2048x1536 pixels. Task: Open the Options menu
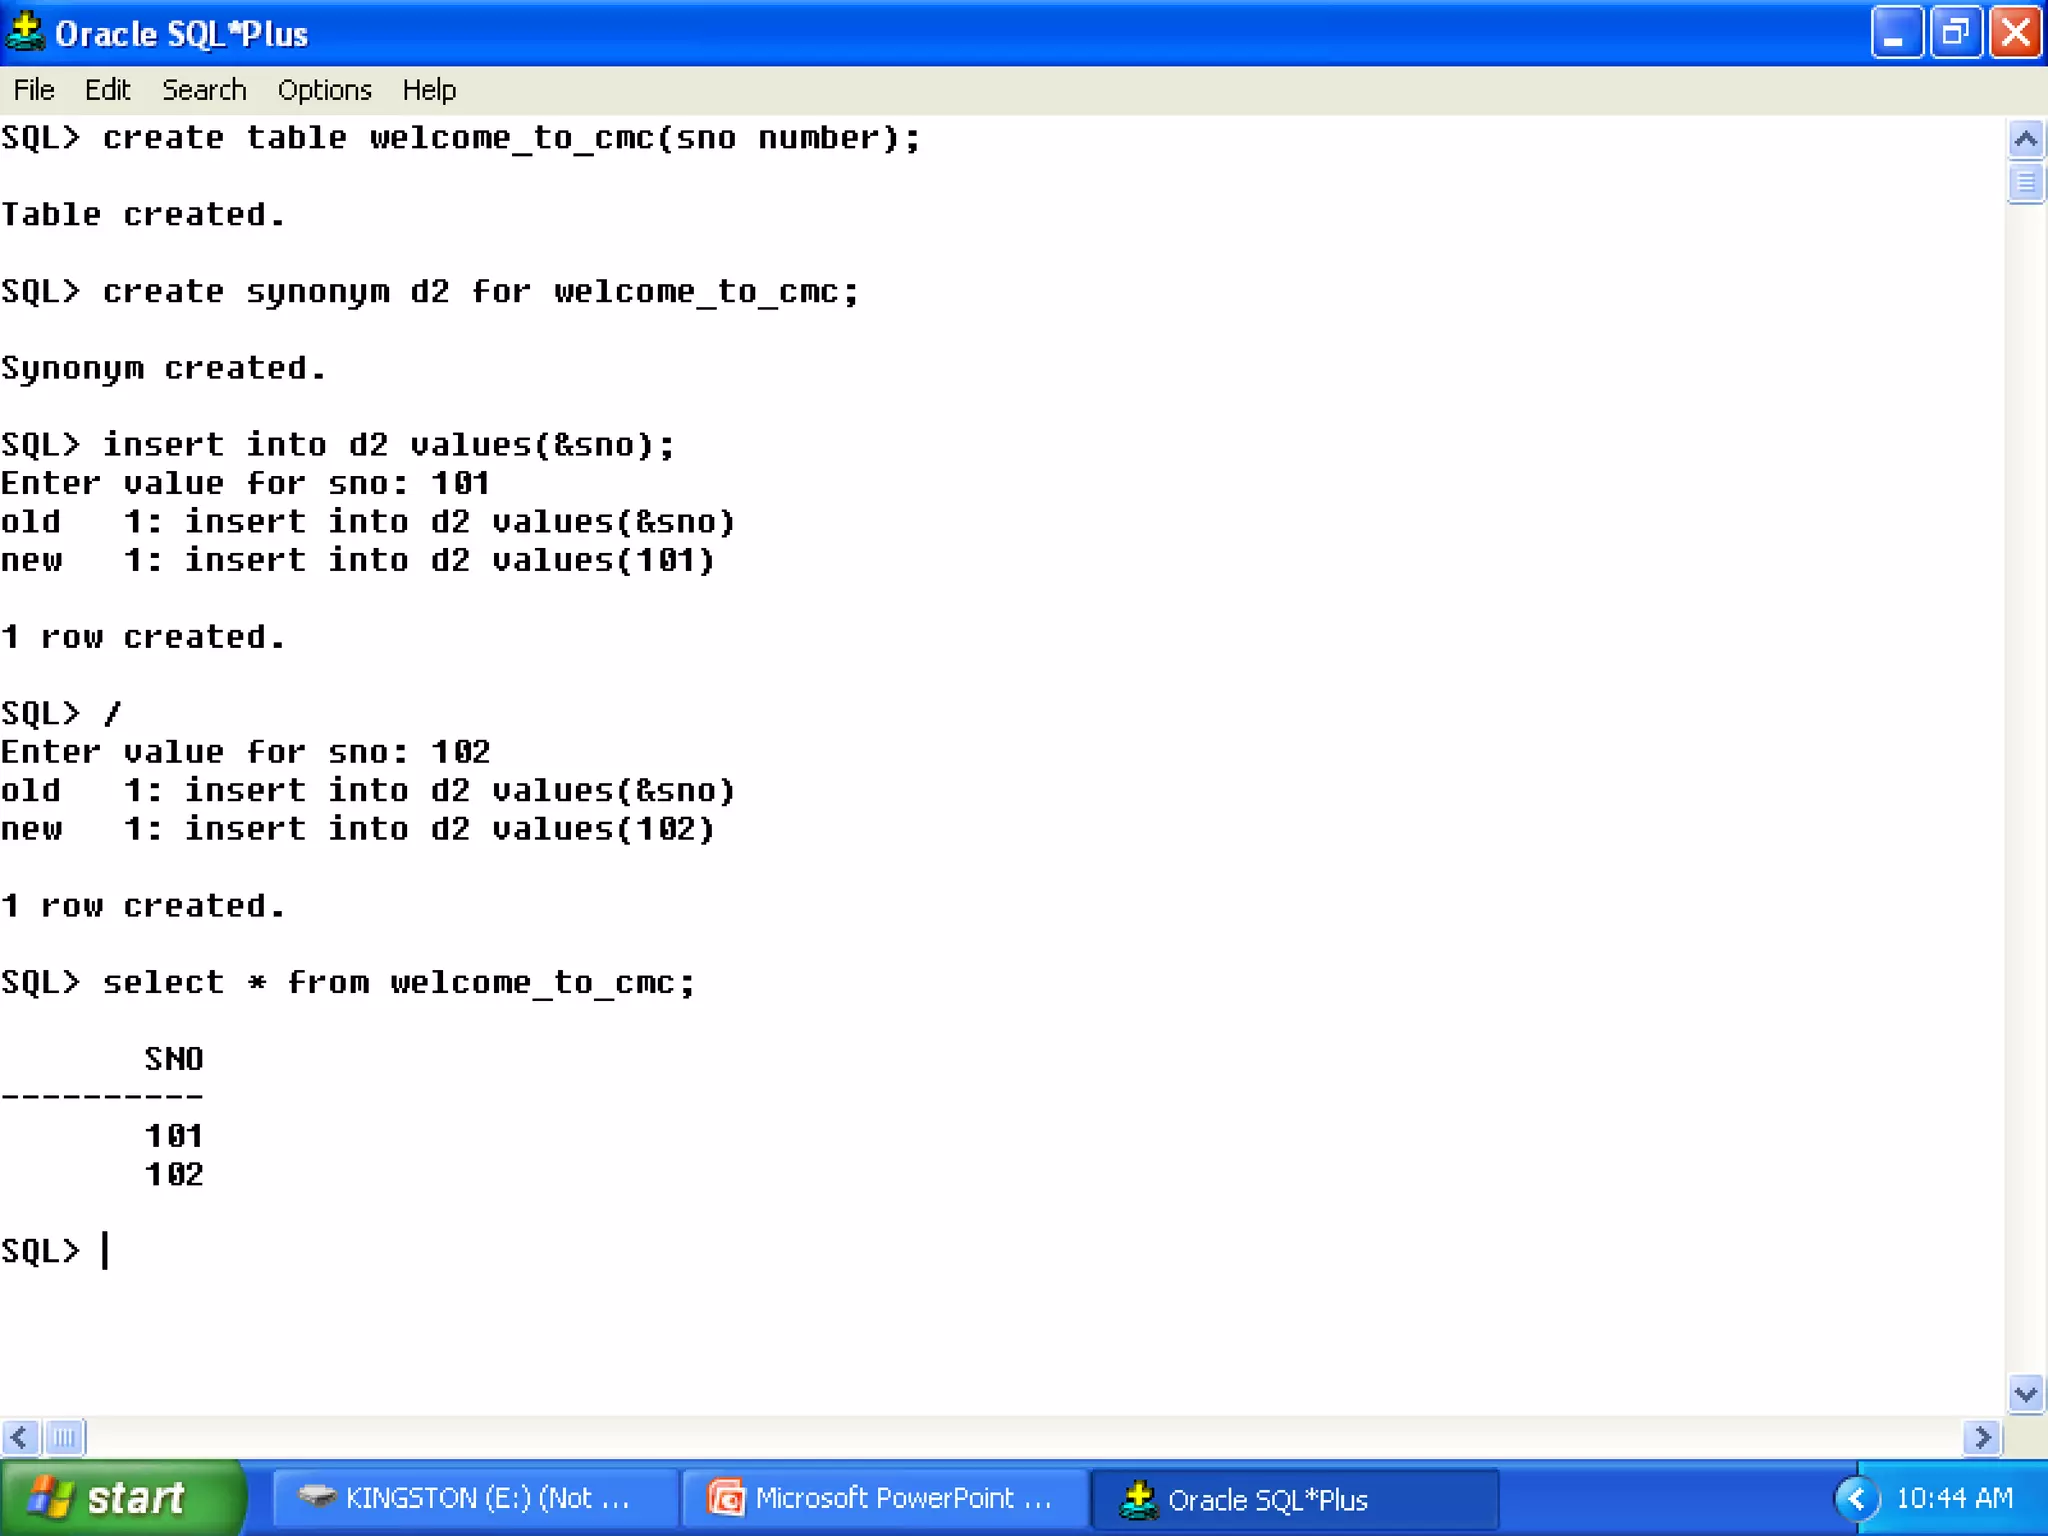(x=324, y=90)
